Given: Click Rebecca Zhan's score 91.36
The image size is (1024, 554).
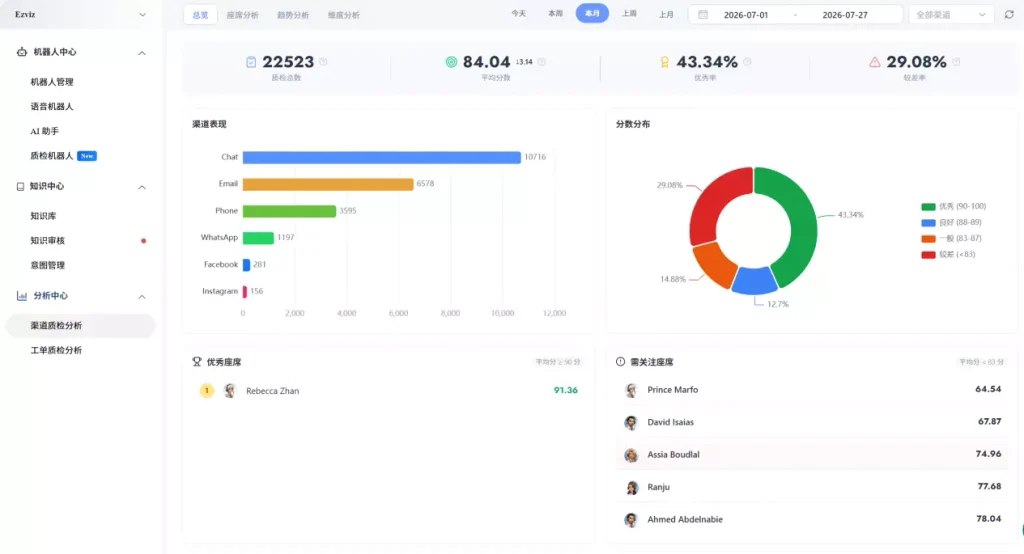Looking at the screenshot, I should click(x=566, y=390).
